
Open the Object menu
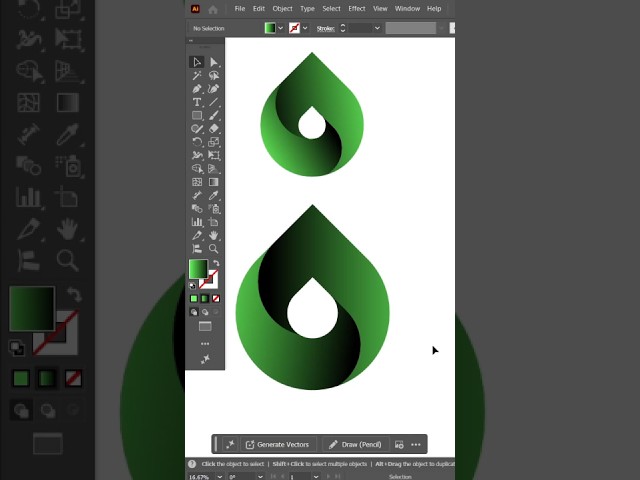tap(282, 9)
